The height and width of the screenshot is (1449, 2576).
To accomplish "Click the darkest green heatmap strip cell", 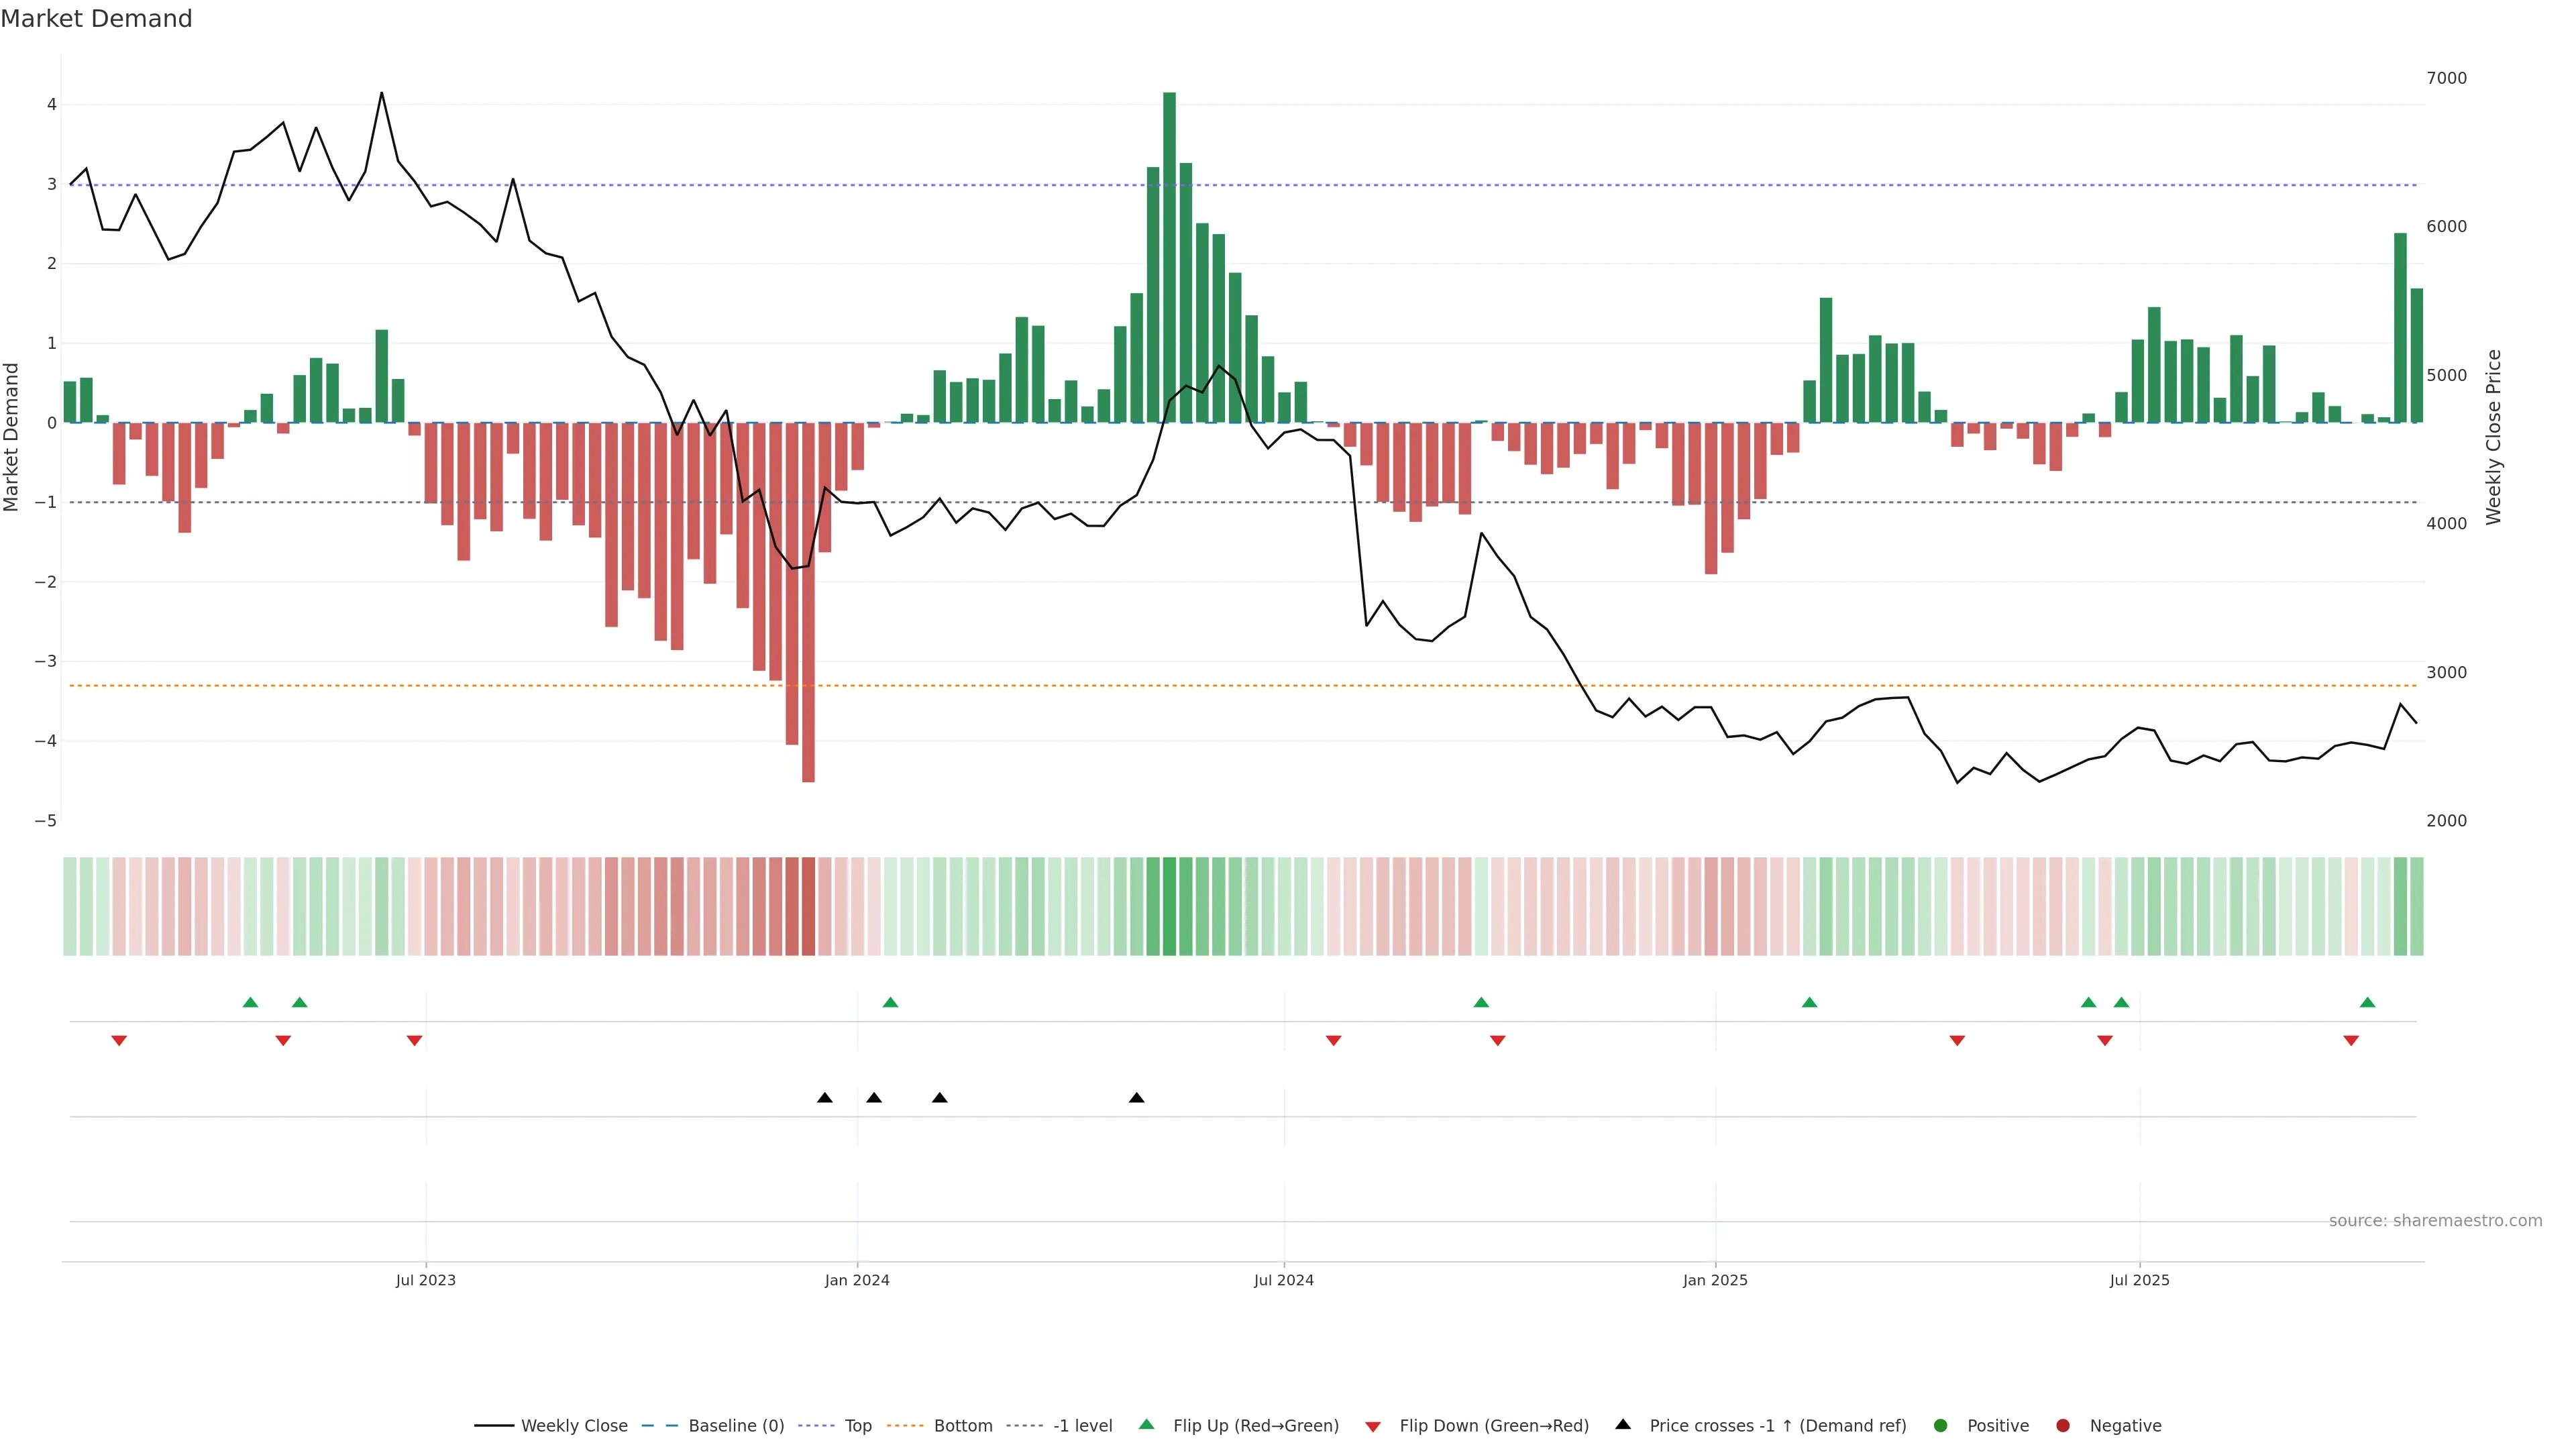I will (x=1169, y=906).
